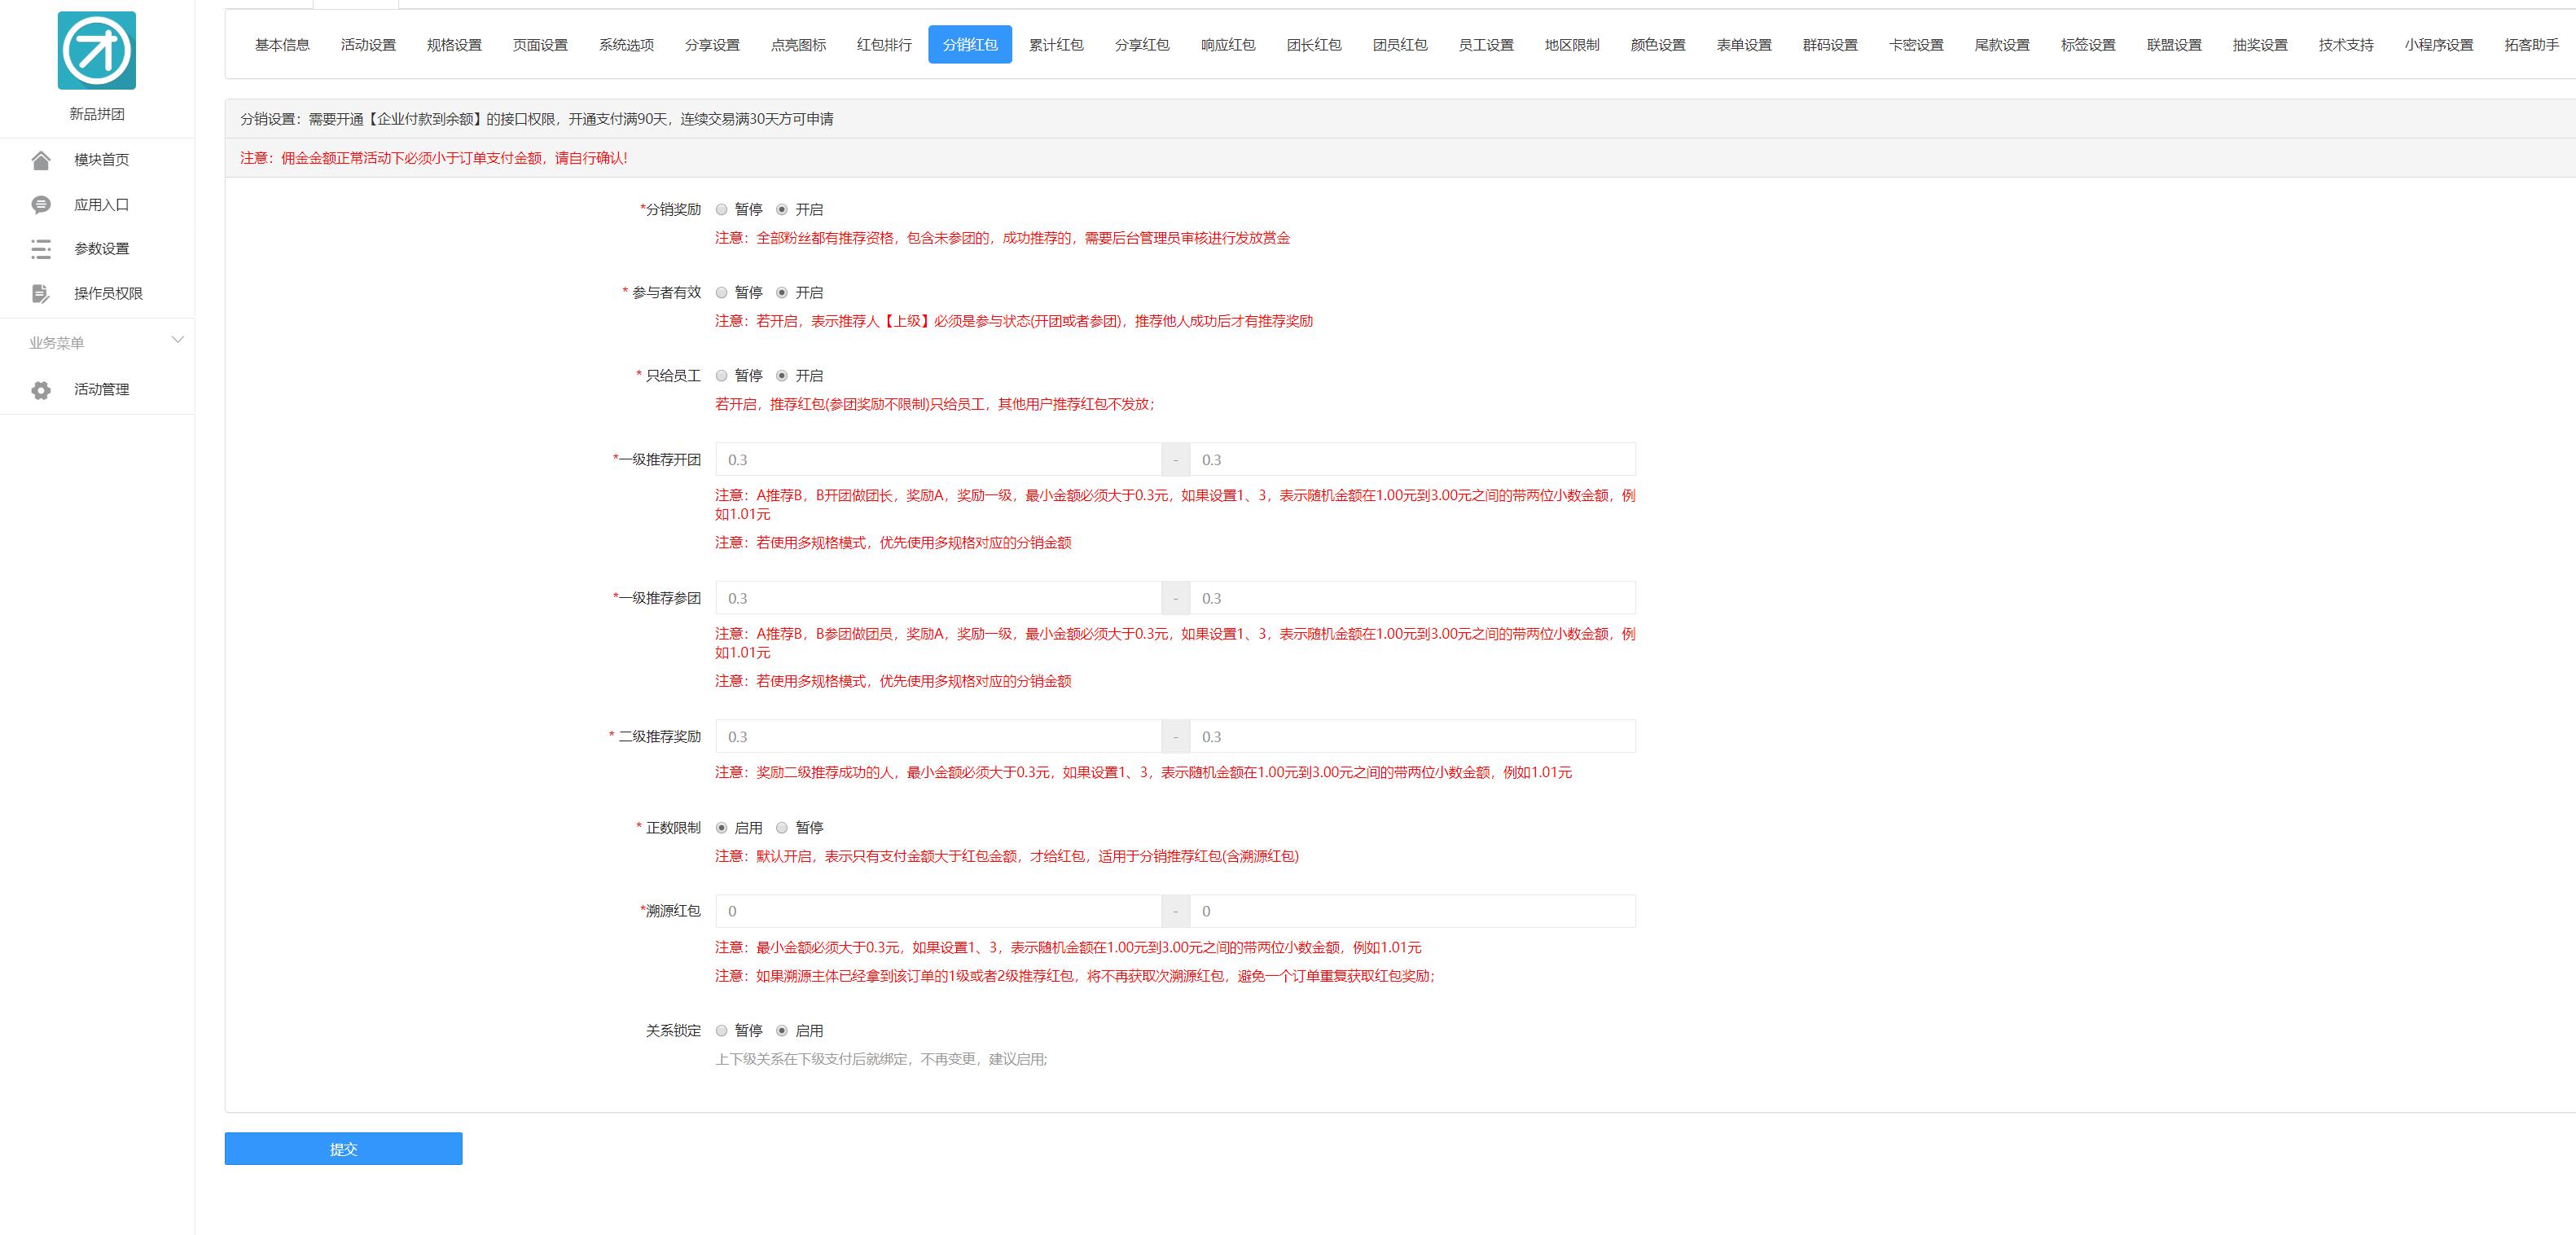Go to the 员工设置 tab
This screenshot has height=1235, width=2576.
[x=1486, y=45]
